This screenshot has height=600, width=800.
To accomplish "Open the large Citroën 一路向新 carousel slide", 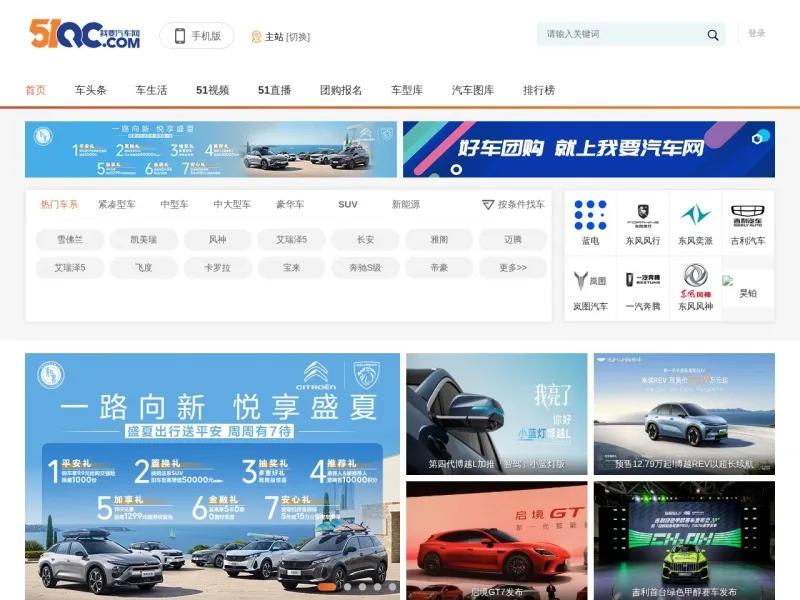I will point(212,477).
